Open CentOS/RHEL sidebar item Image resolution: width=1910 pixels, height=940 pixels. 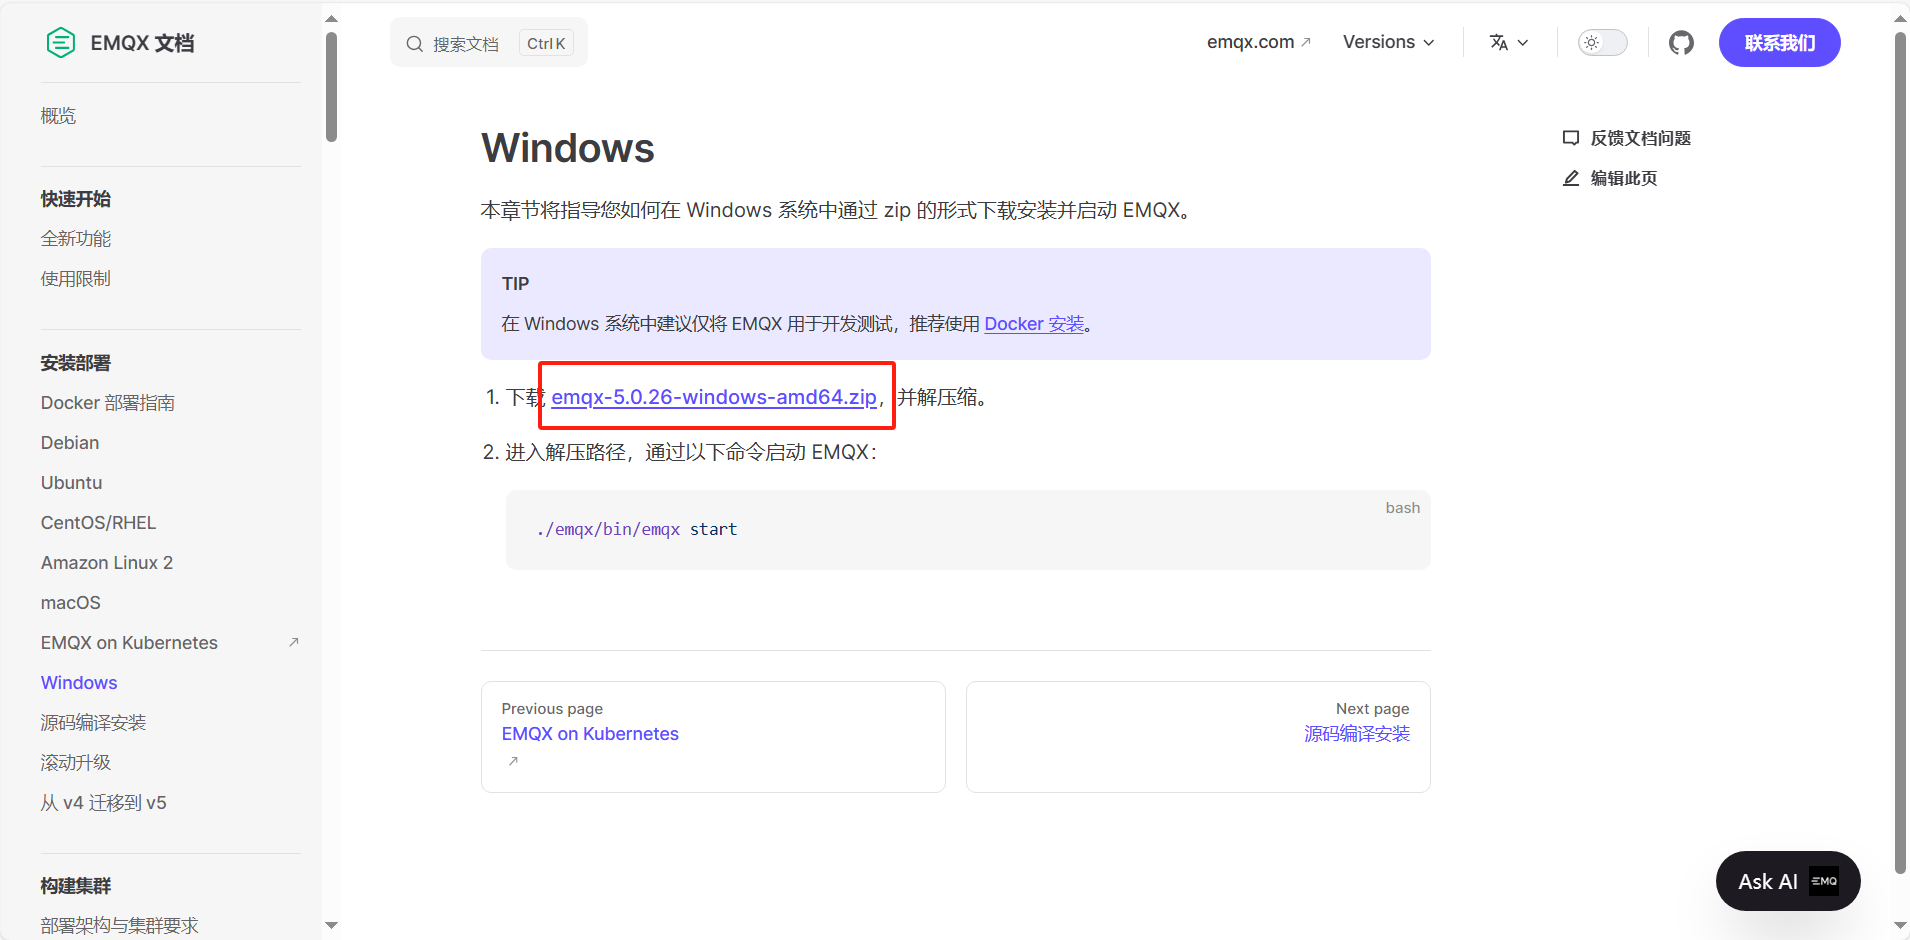(98, 523)
